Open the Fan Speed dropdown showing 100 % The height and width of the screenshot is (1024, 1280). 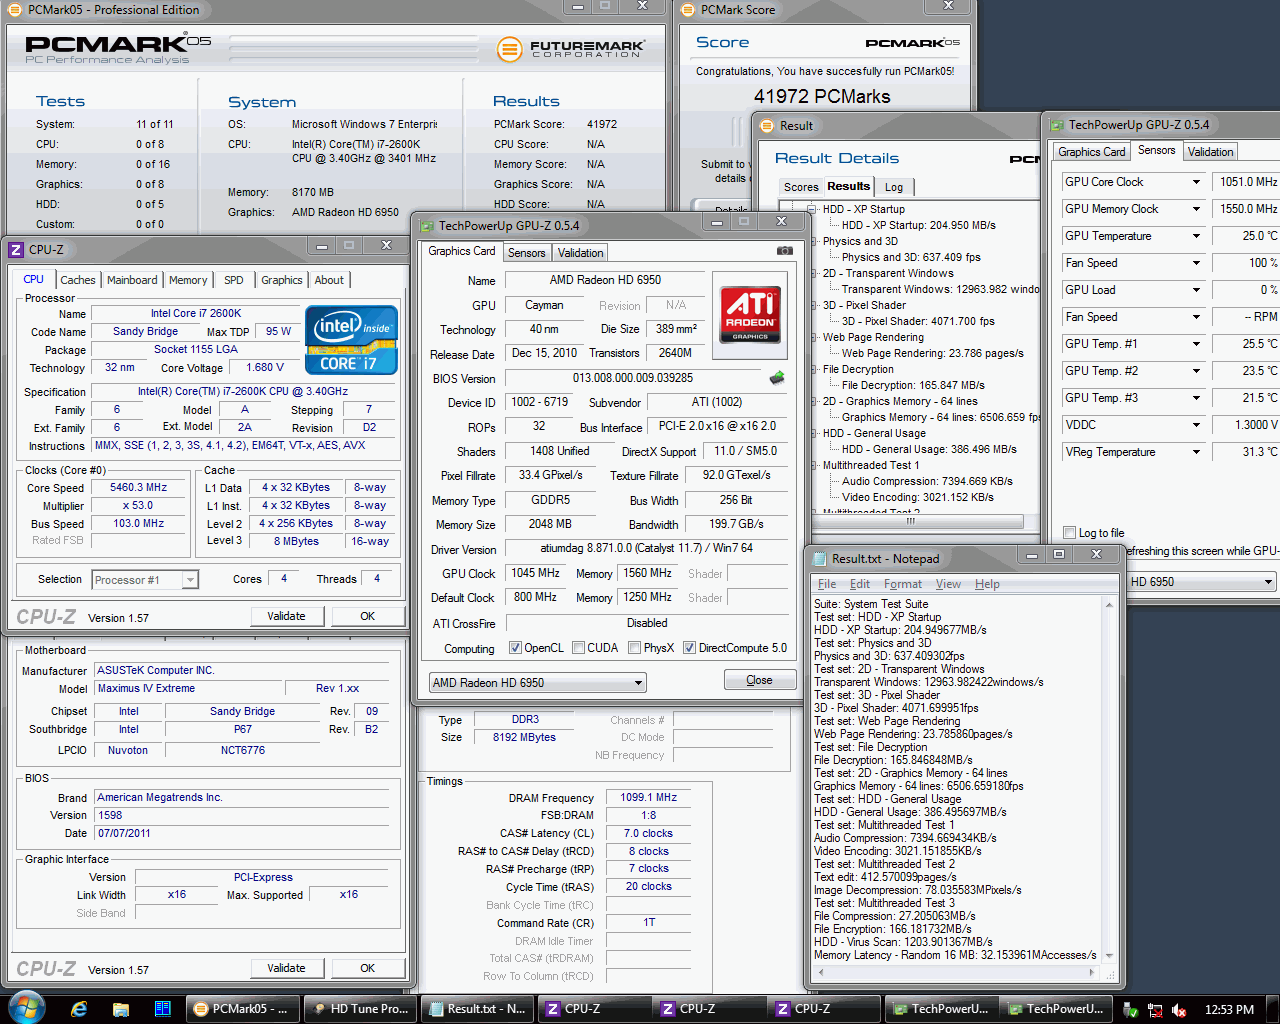(x=1196, y=263)
